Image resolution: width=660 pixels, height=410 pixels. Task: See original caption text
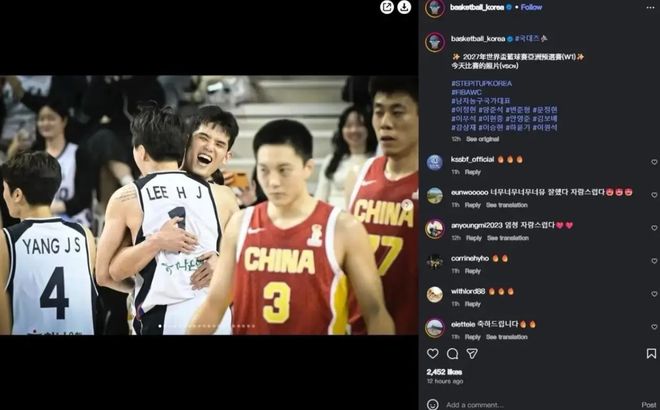(482, 139)
